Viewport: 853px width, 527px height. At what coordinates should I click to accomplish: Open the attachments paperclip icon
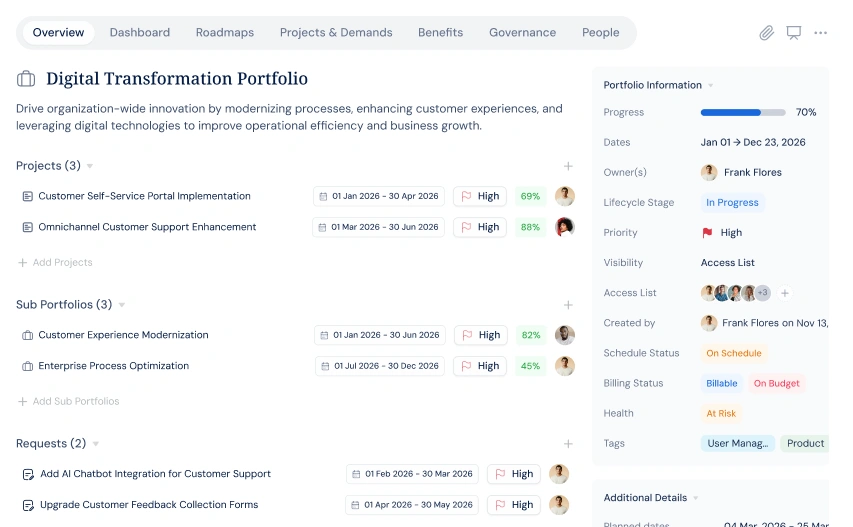[x=767, y=33]
